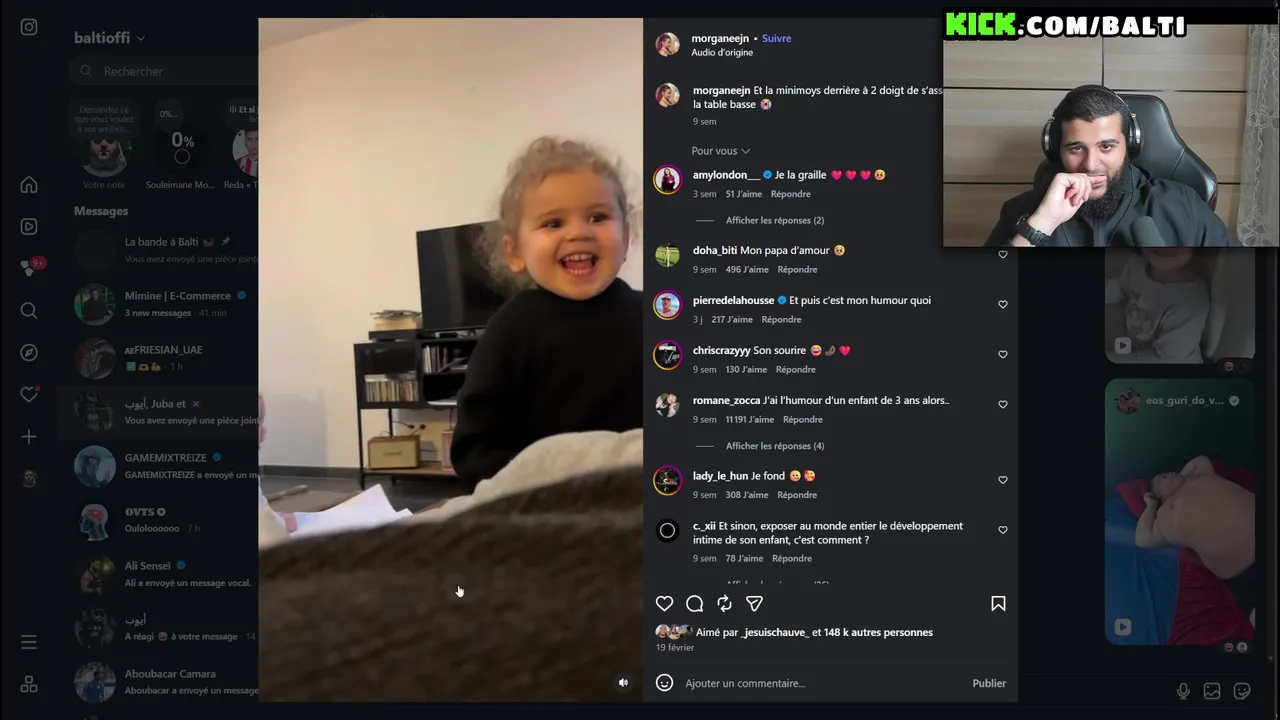Open Reels icon in the left sidebar
Image resolution: width=1280 pixels, height=720 pixels.
tap(29, 227)
